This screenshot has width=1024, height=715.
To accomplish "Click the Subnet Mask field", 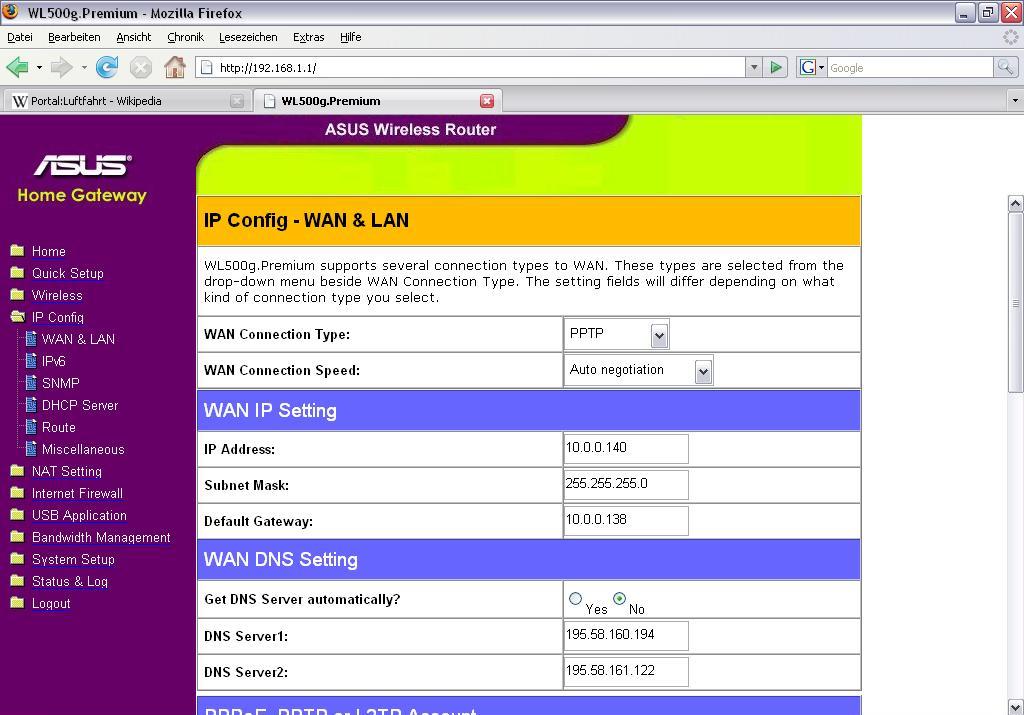I will [x=626, y=485].
